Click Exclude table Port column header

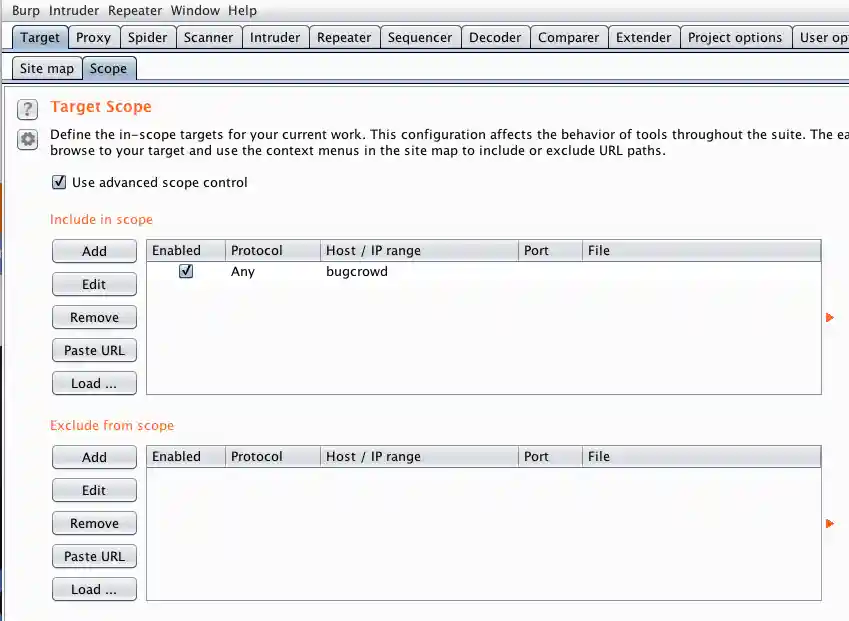tap(550, 457)
